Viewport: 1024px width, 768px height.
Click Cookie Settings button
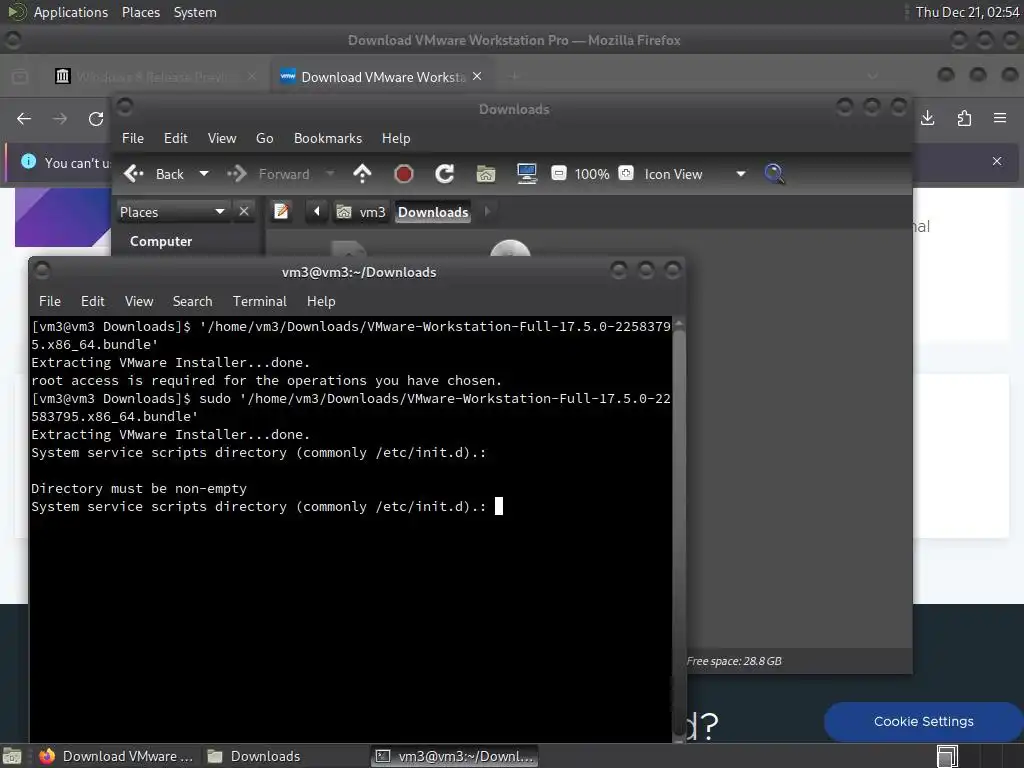tap(923, 721)
